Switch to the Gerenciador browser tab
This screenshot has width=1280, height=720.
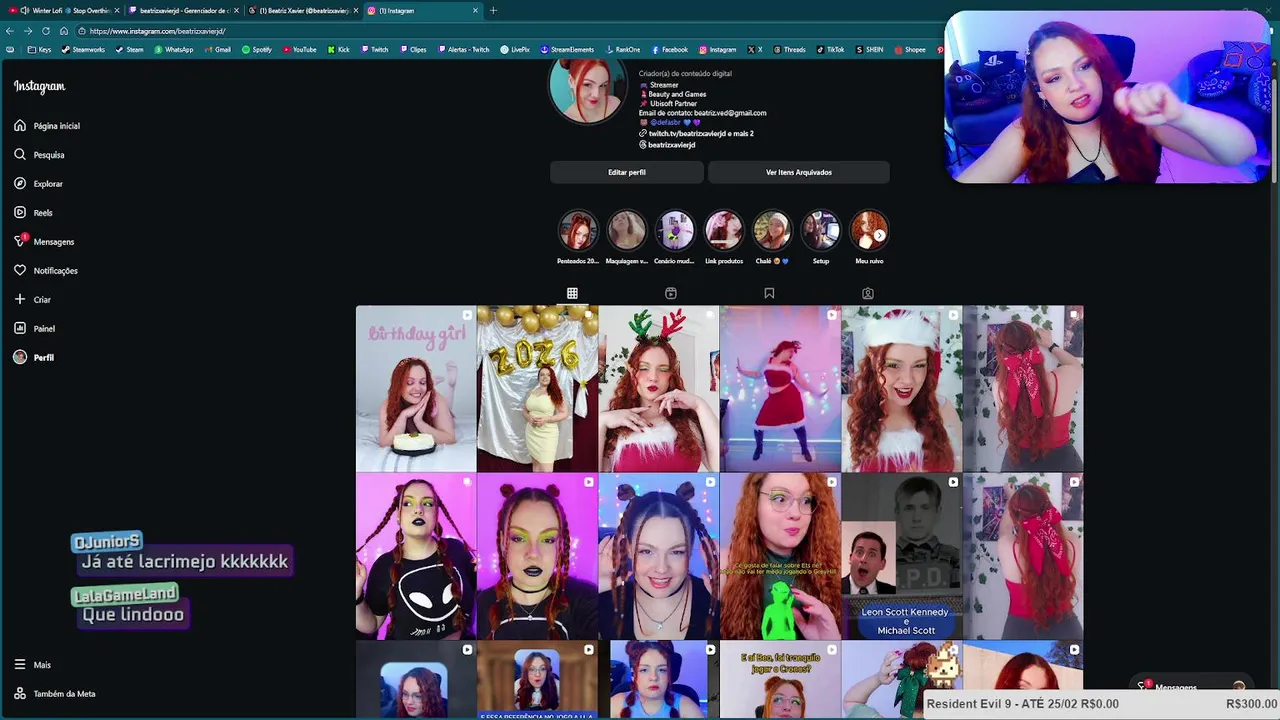tap(184, 10)
